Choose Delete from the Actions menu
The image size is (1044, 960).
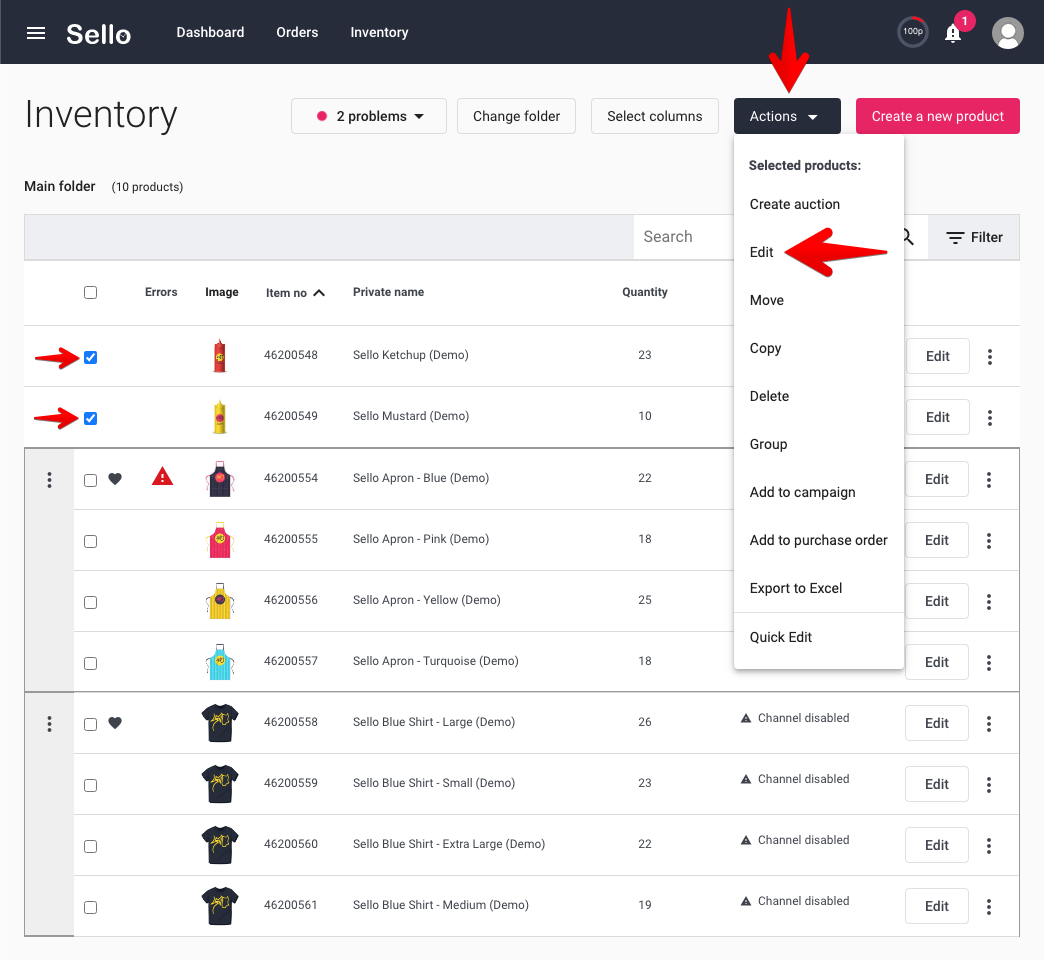pos(819,396)
